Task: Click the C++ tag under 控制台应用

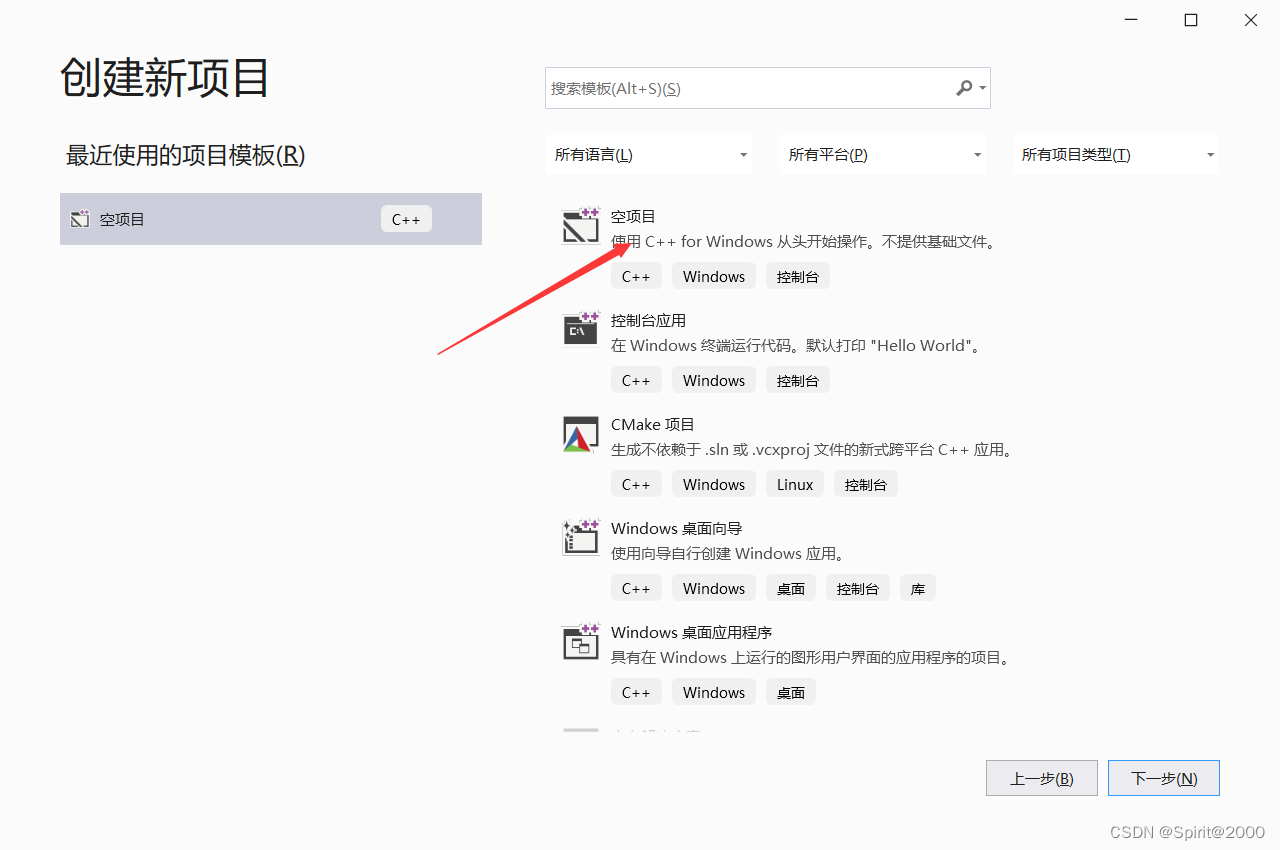Action: click(636, 380)
